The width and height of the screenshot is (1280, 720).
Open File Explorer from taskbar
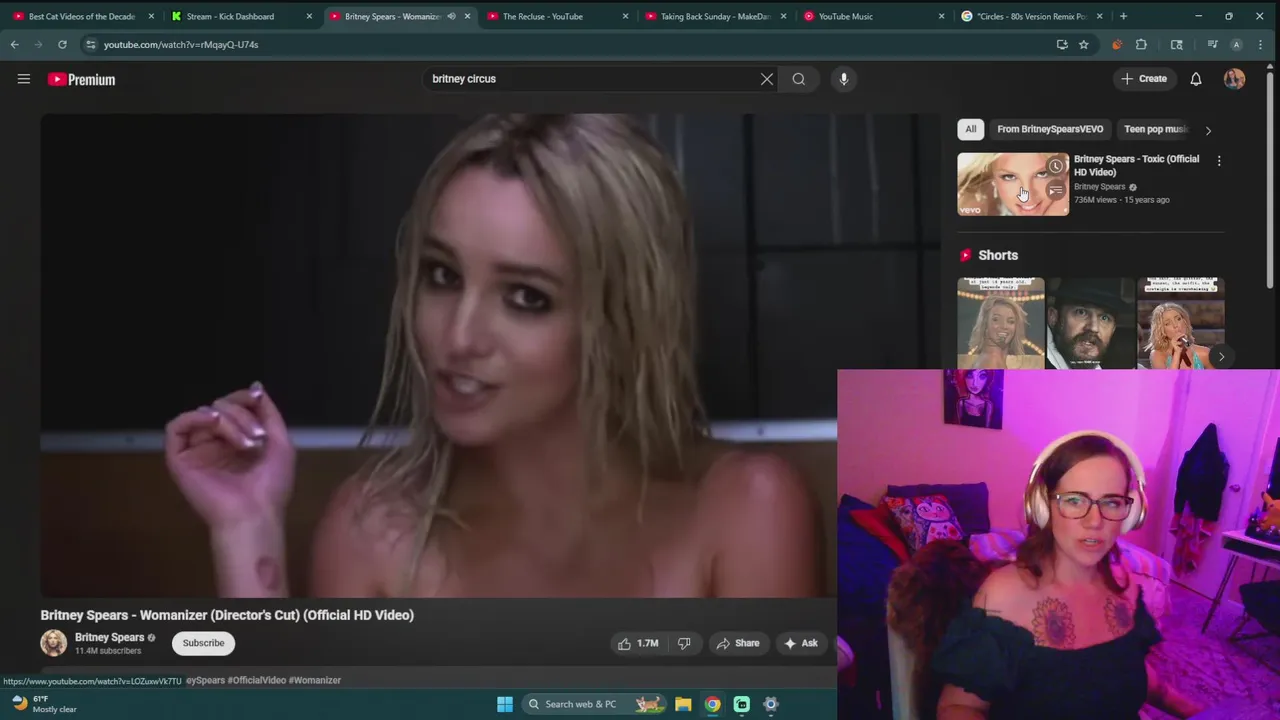pos(683,704)
